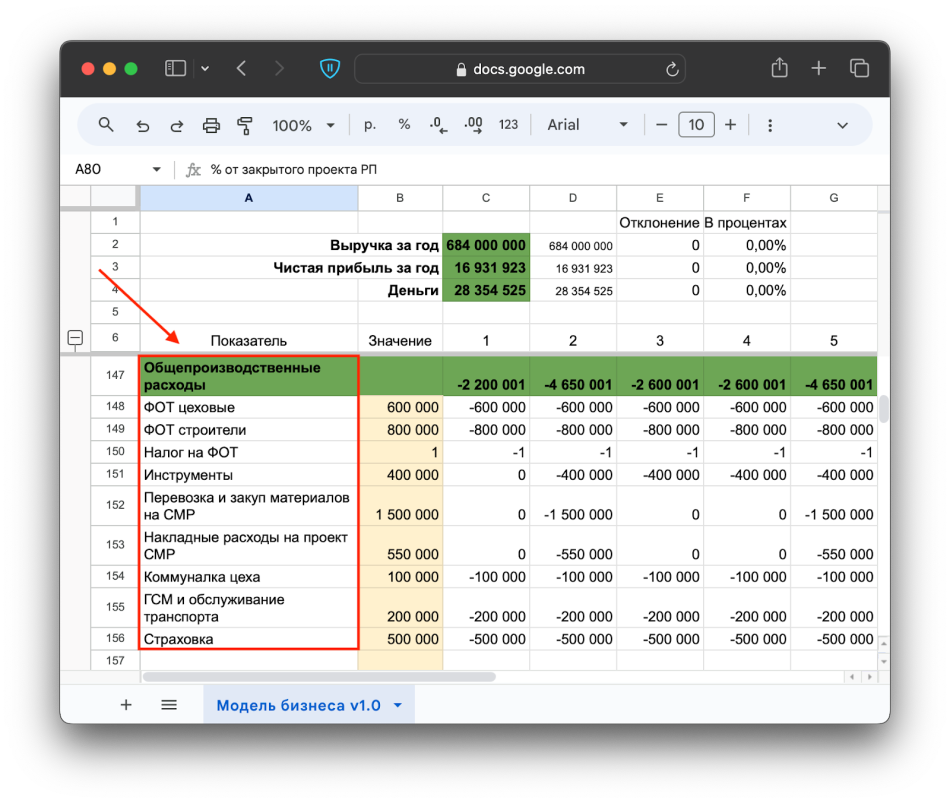Open the three-dot more options menu
This screenshot has height=803, width=950.
point(770,125)
